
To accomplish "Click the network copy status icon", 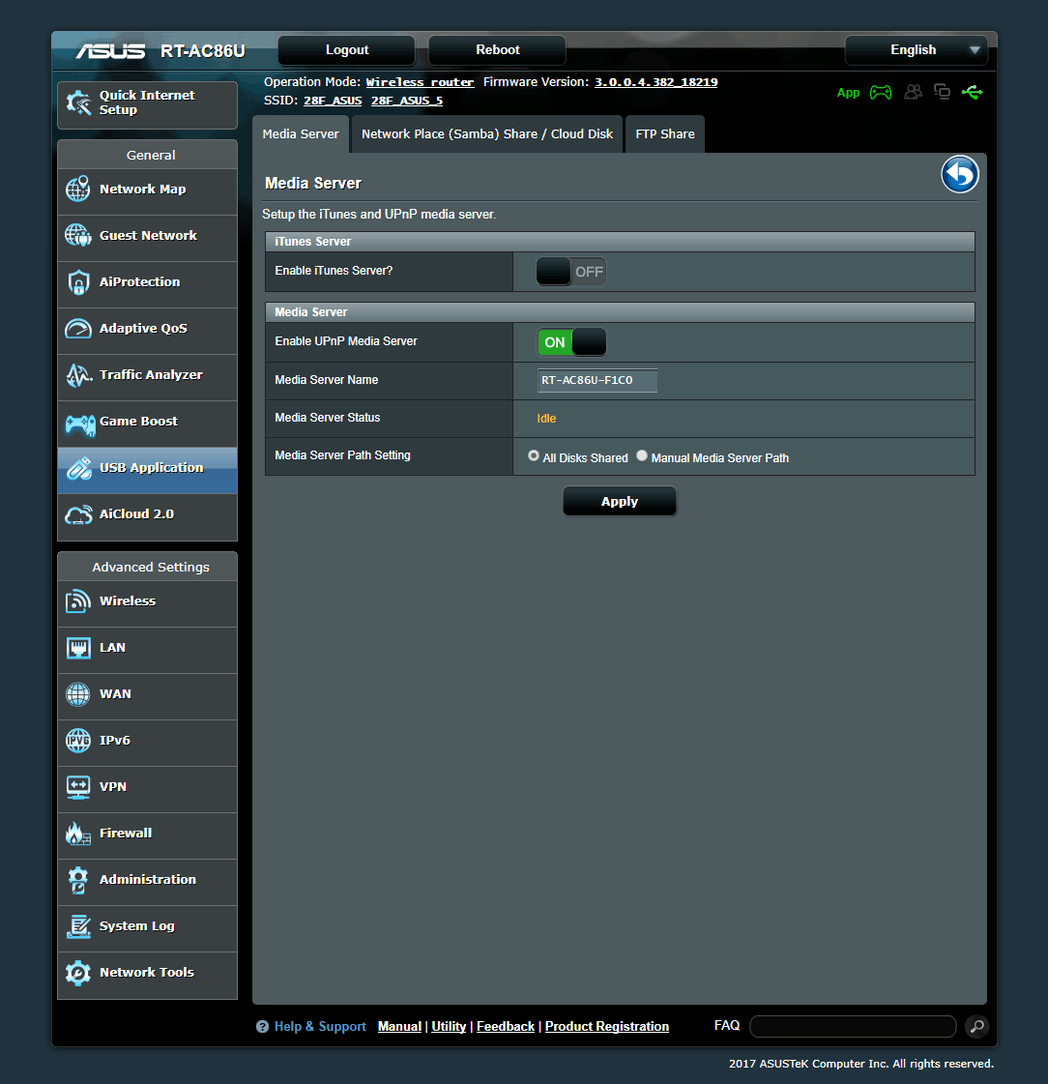I will (x=942, y=91).
